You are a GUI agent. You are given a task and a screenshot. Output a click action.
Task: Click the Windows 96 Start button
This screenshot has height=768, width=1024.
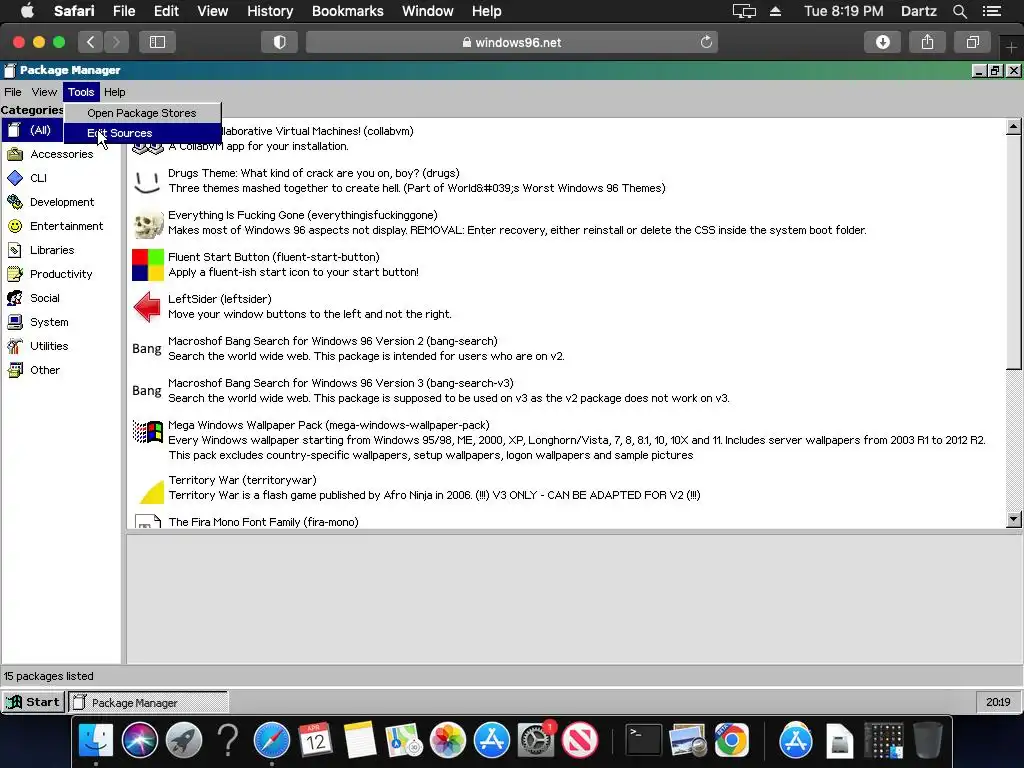point(33,702)
